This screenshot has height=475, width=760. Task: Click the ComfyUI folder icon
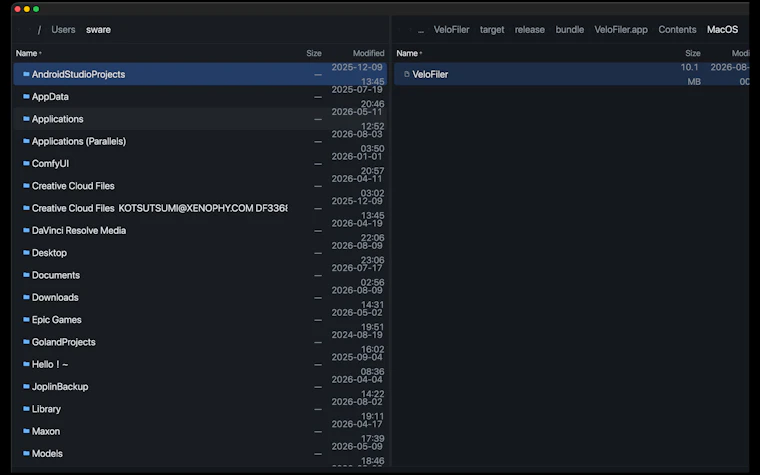pyautogui.click(x=26, y=163)
